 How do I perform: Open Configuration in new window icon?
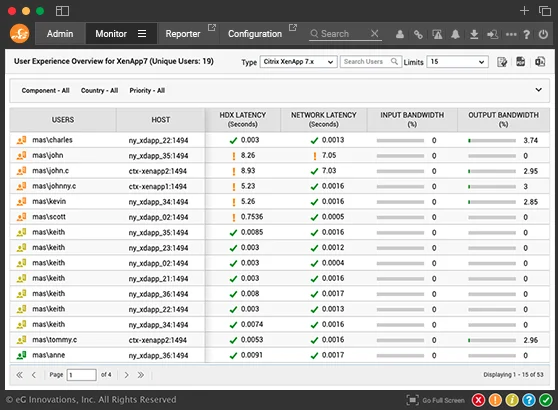(x=293, y=27)
